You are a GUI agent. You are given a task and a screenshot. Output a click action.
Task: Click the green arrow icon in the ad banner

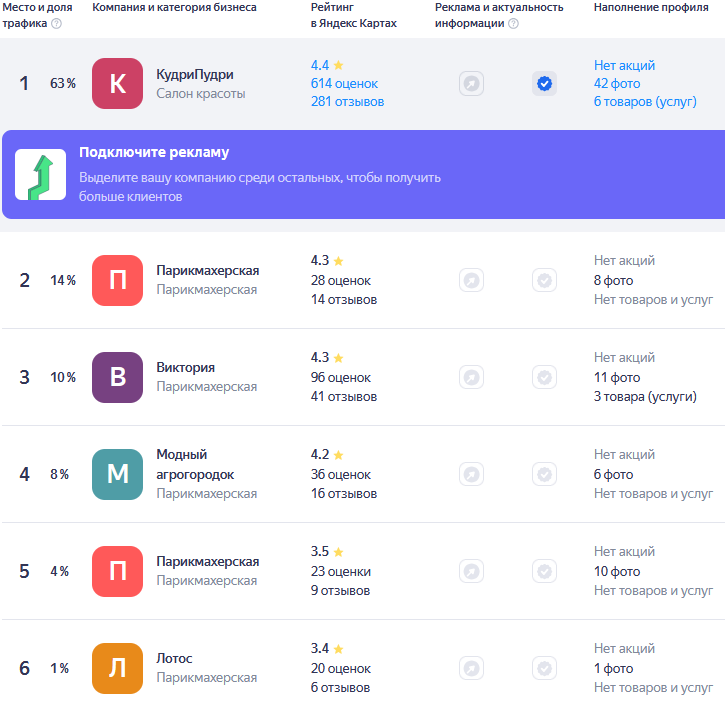point(41,175)
